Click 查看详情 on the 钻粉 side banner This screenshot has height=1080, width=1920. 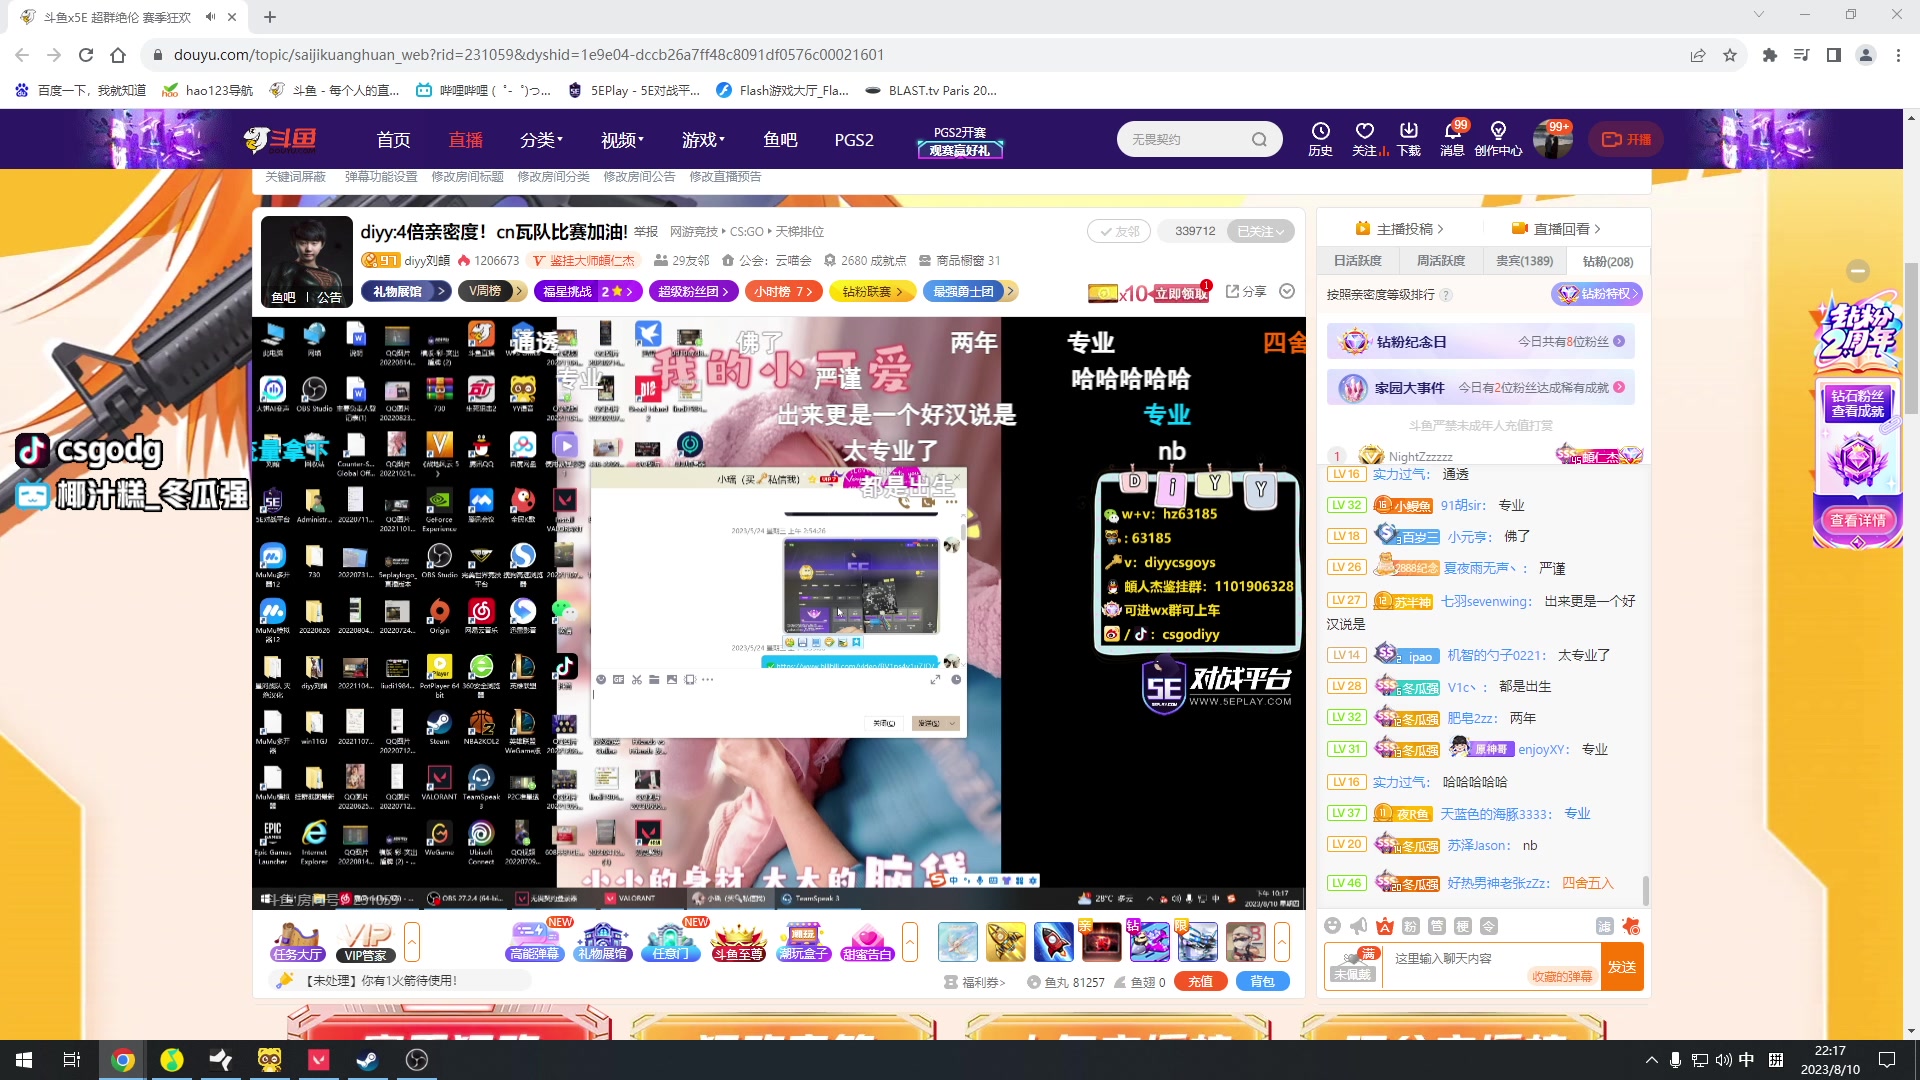pyautogui.click(x=1858, y=520)
